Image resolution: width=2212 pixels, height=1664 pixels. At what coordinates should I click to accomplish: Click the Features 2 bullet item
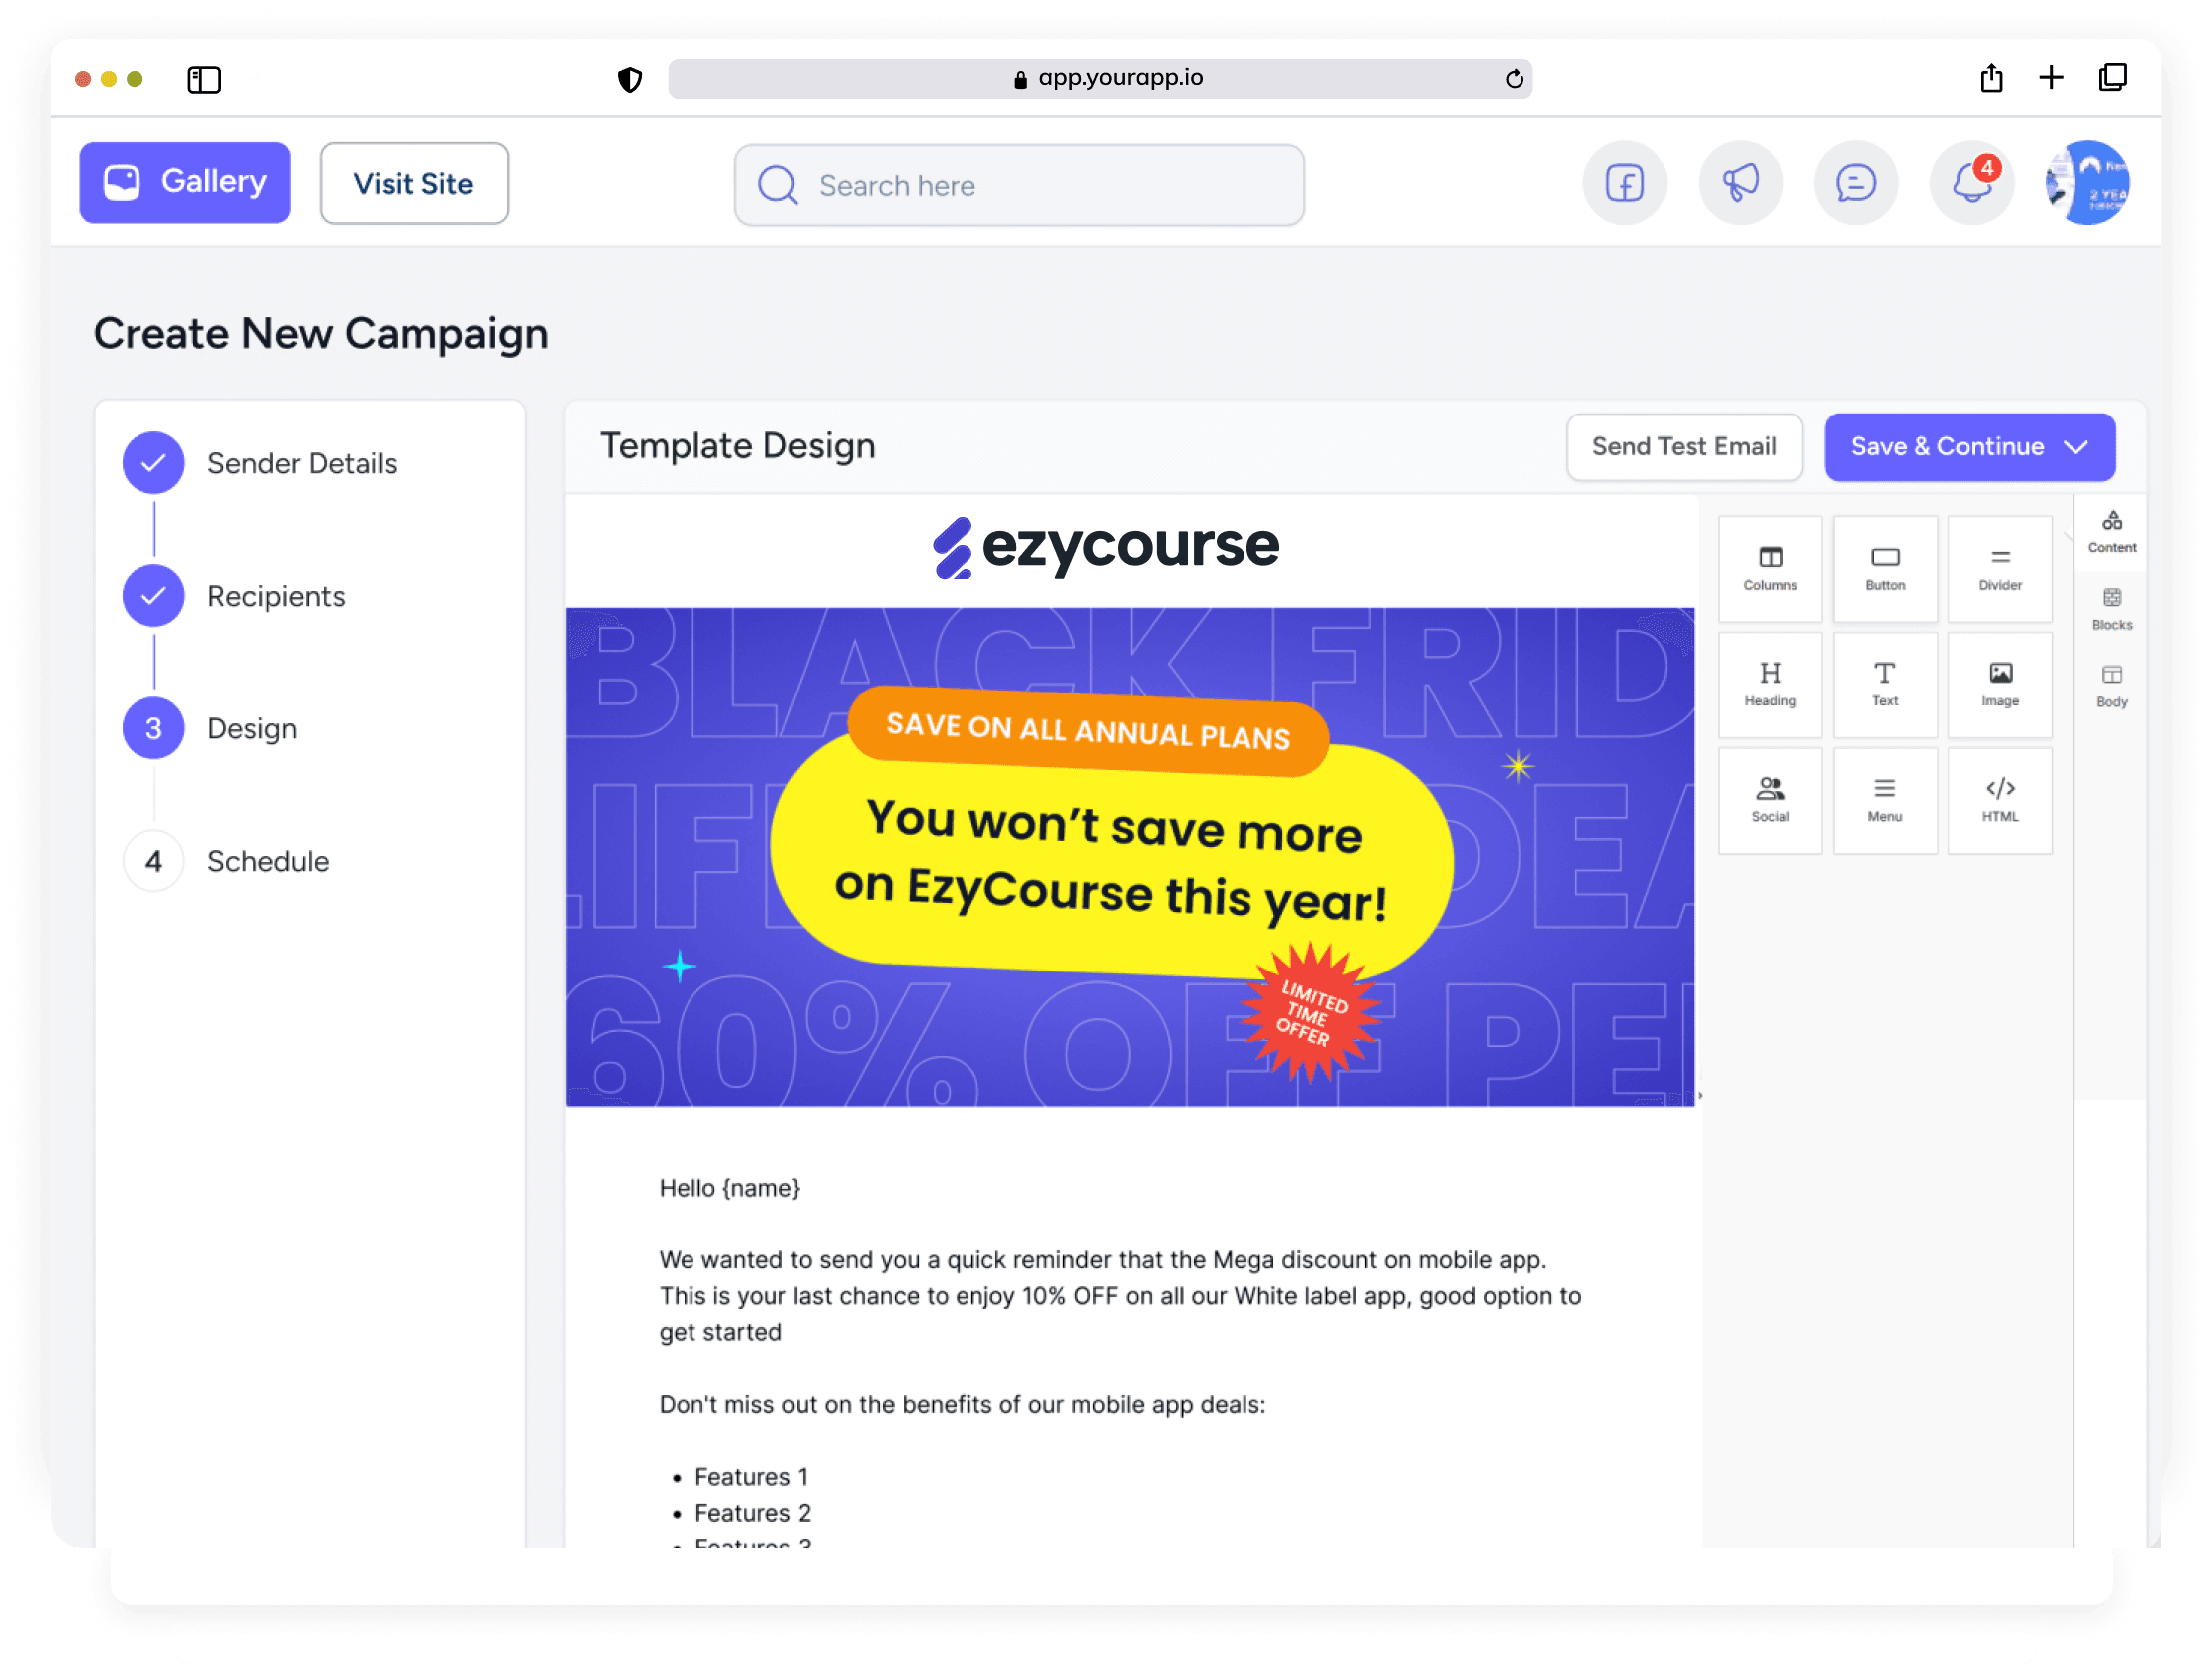pyautogui.click(x=753, y=1513)
